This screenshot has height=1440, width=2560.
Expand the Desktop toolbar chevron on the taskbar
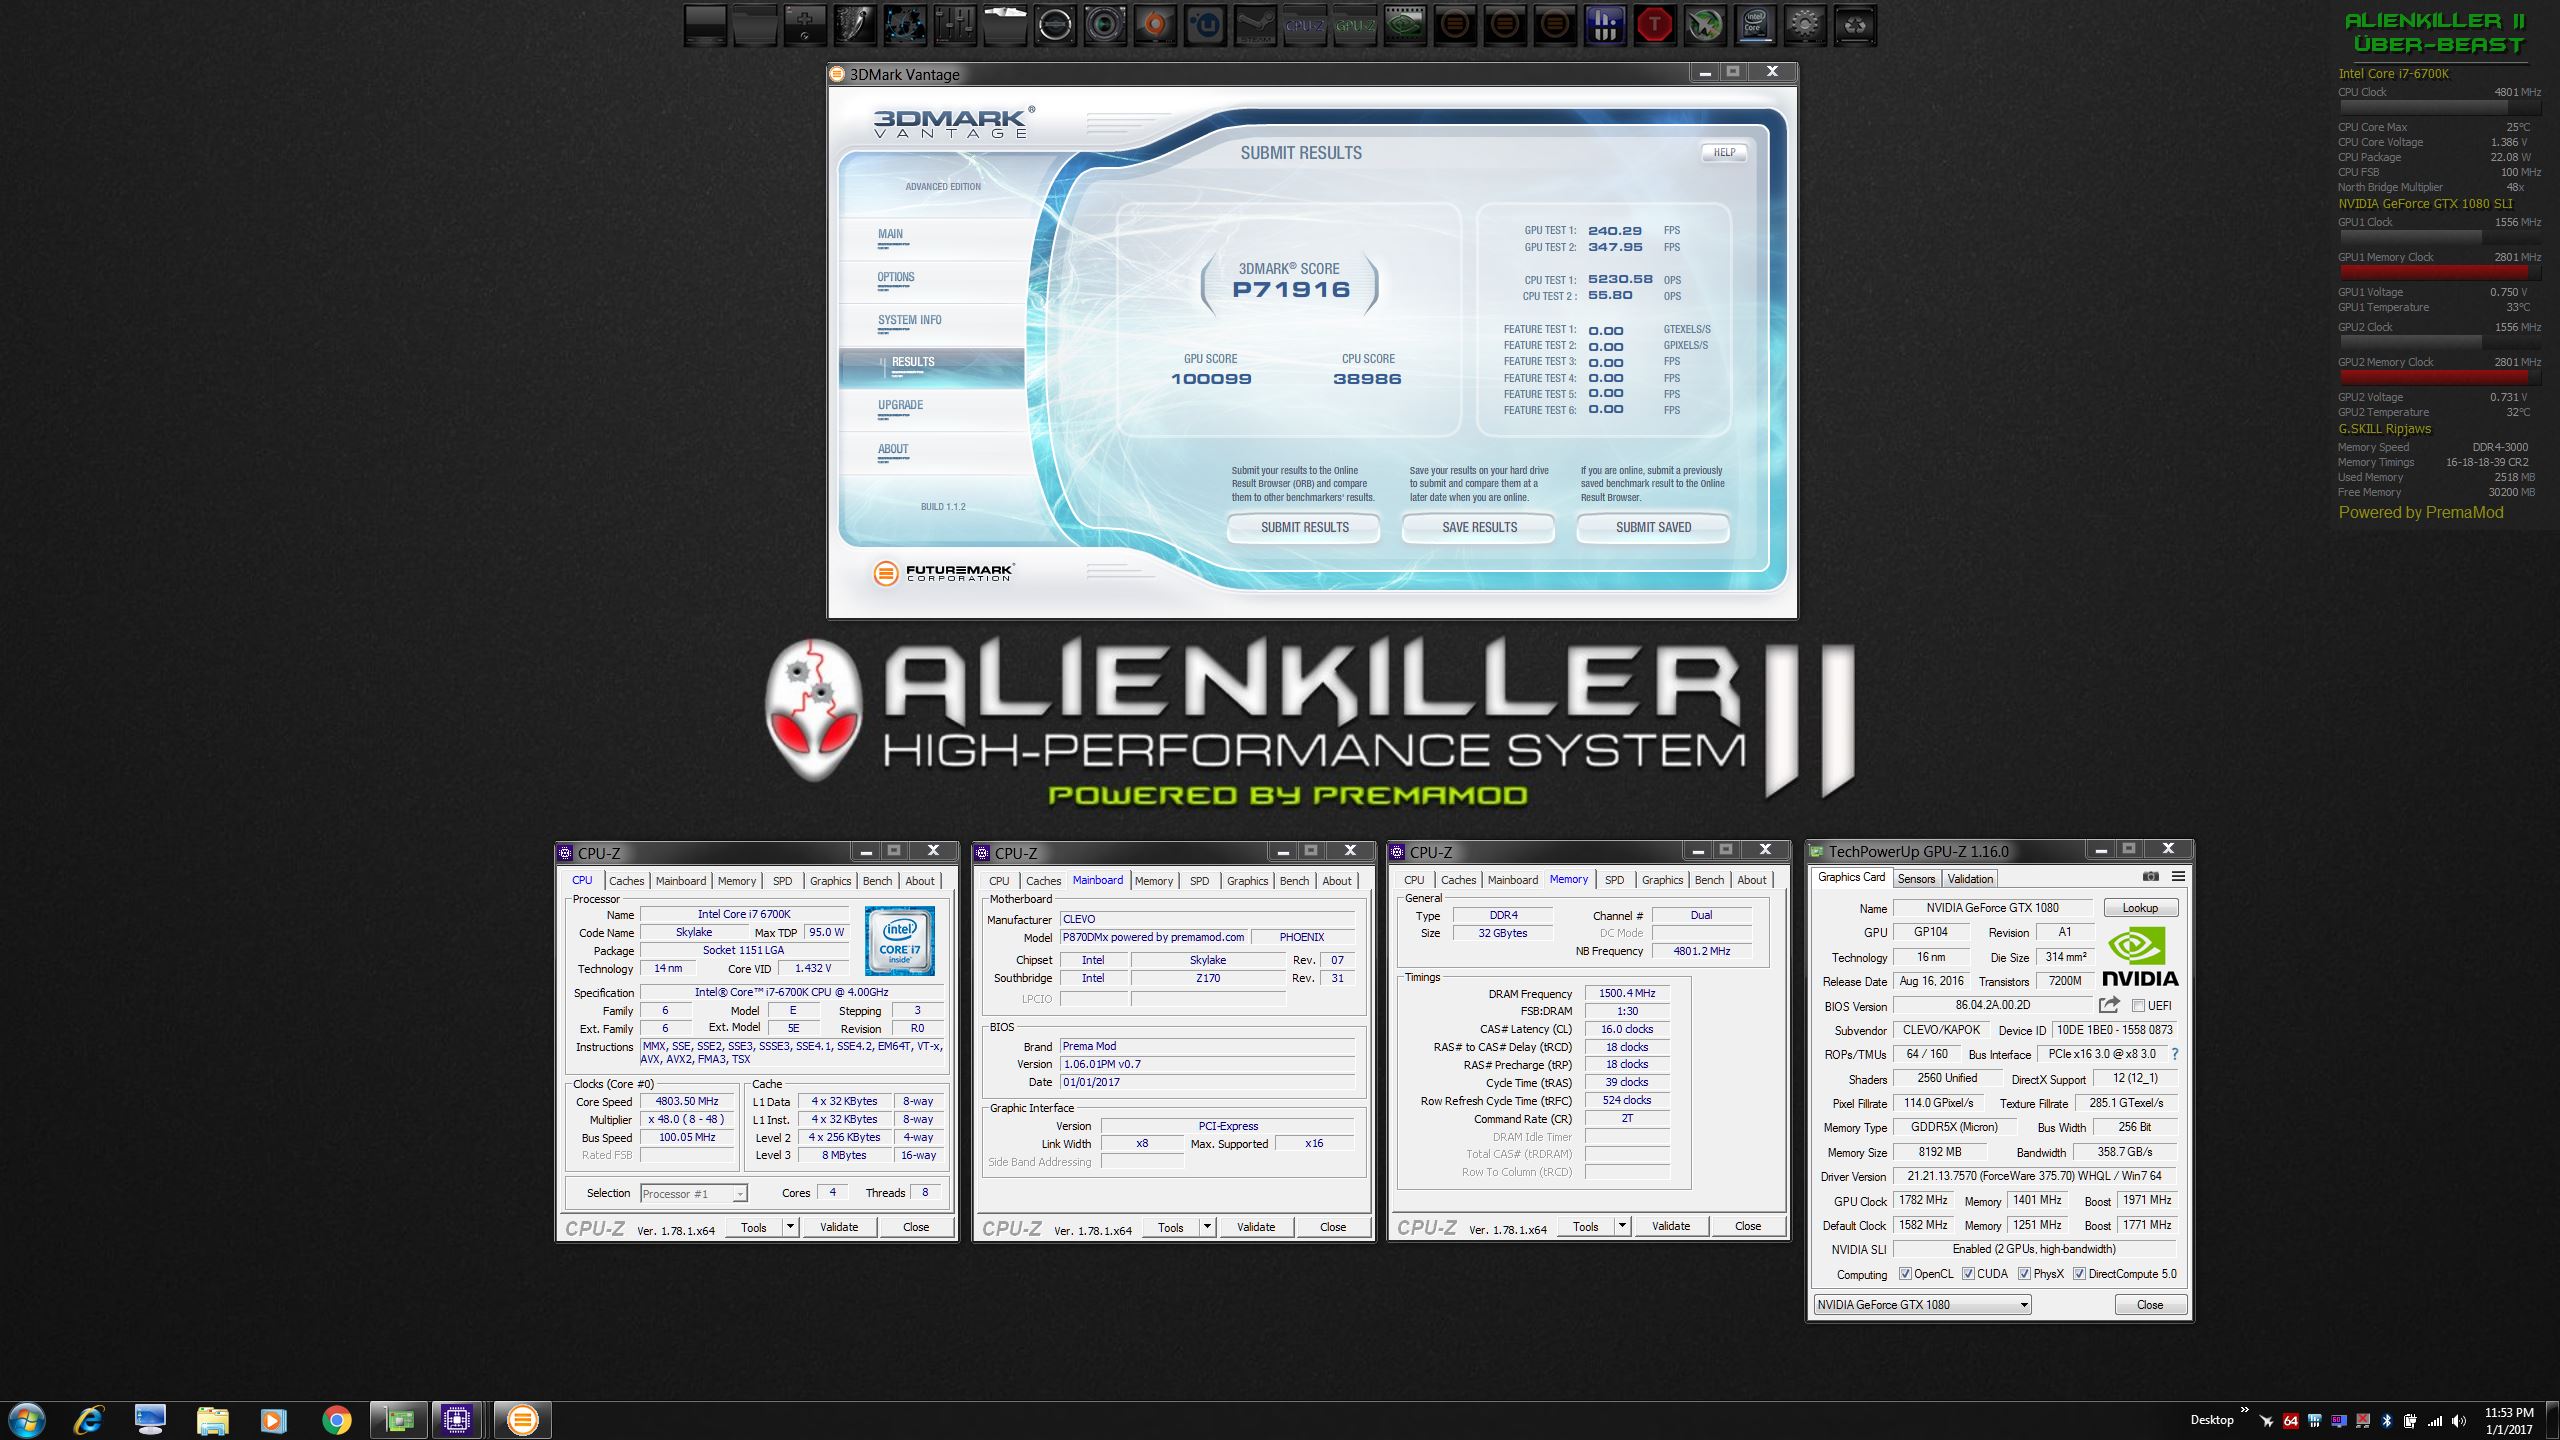pos(2244,1411)
